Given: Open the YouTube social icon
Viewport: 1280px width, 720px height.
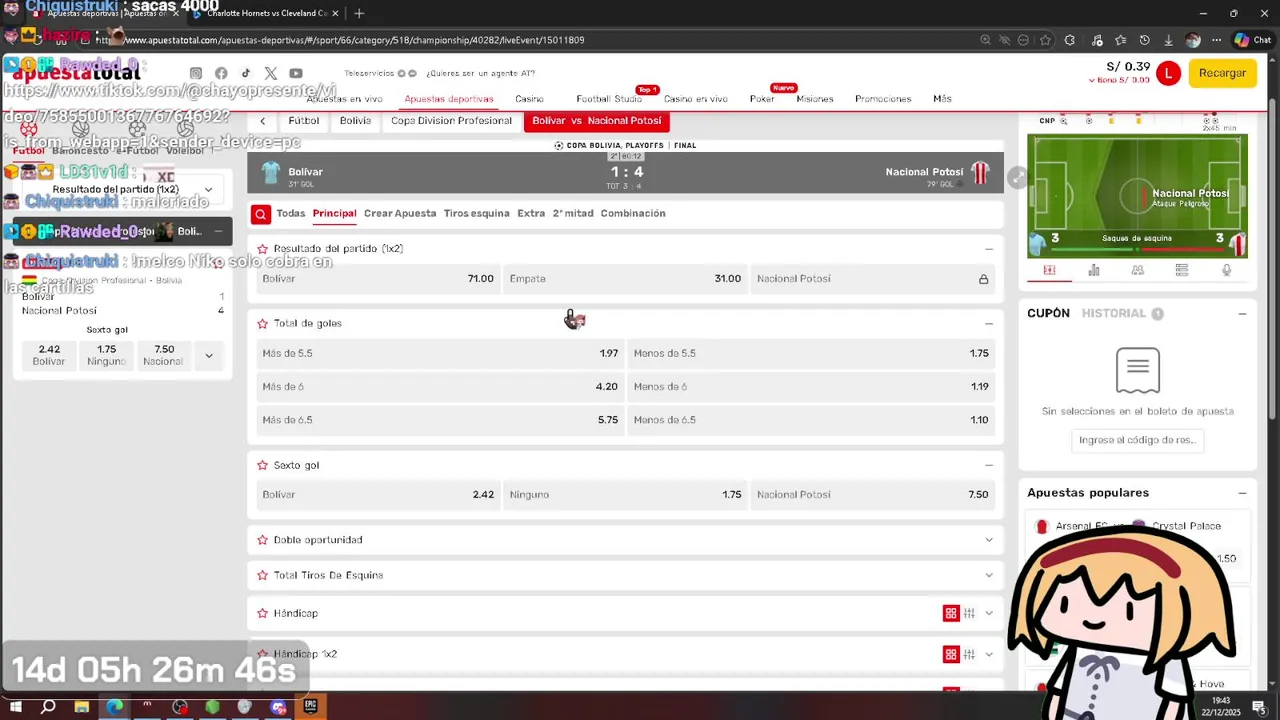Looking at the screenshot, I should (296, 73).
